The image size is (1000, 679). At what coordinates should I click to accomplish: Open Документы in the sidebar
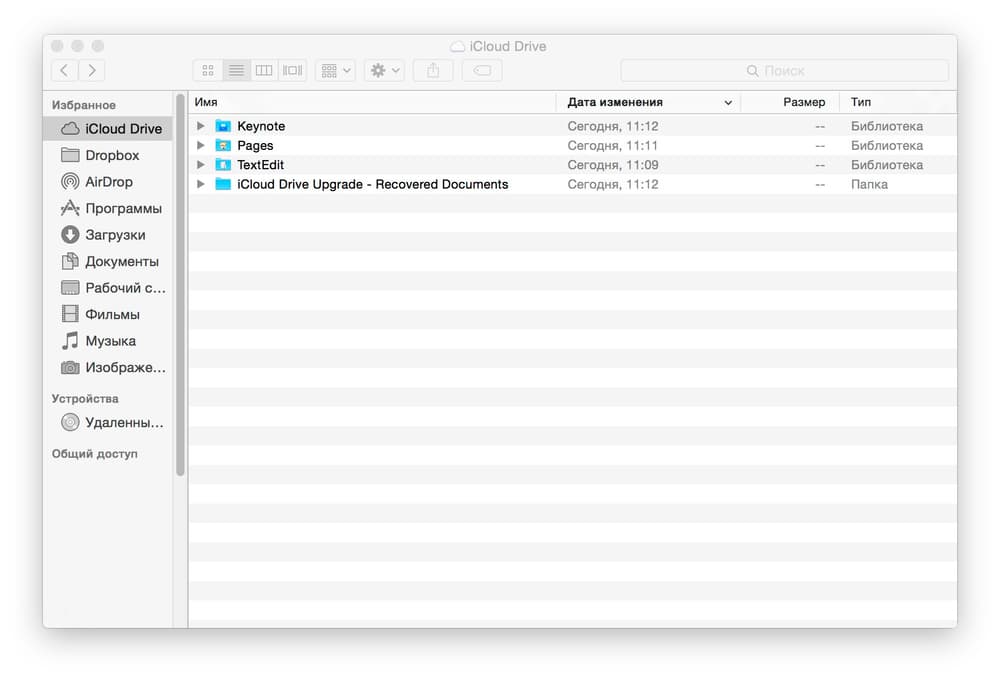click(108, 261)
